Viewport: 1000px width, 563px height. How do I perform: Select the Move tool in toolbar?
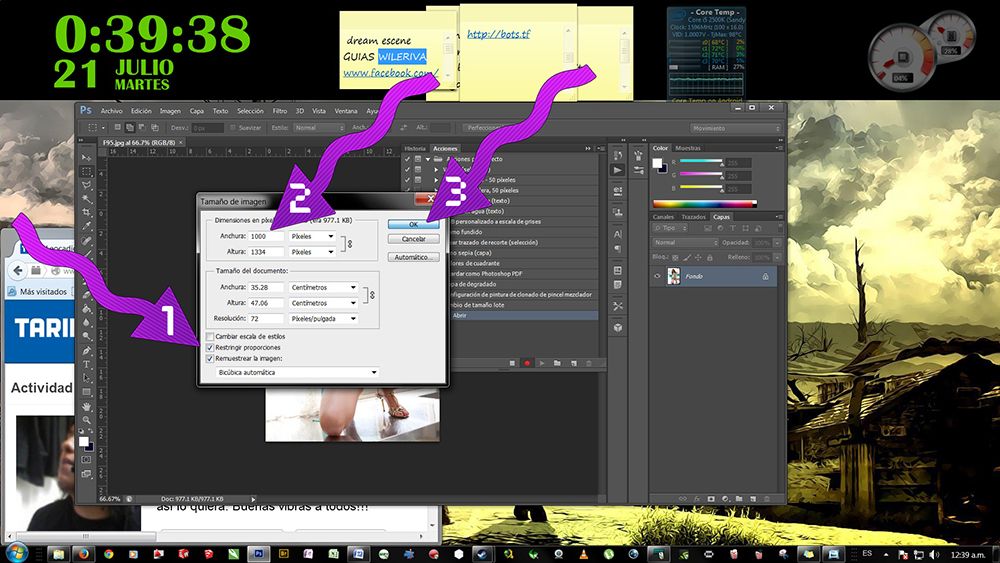[87, 157]
